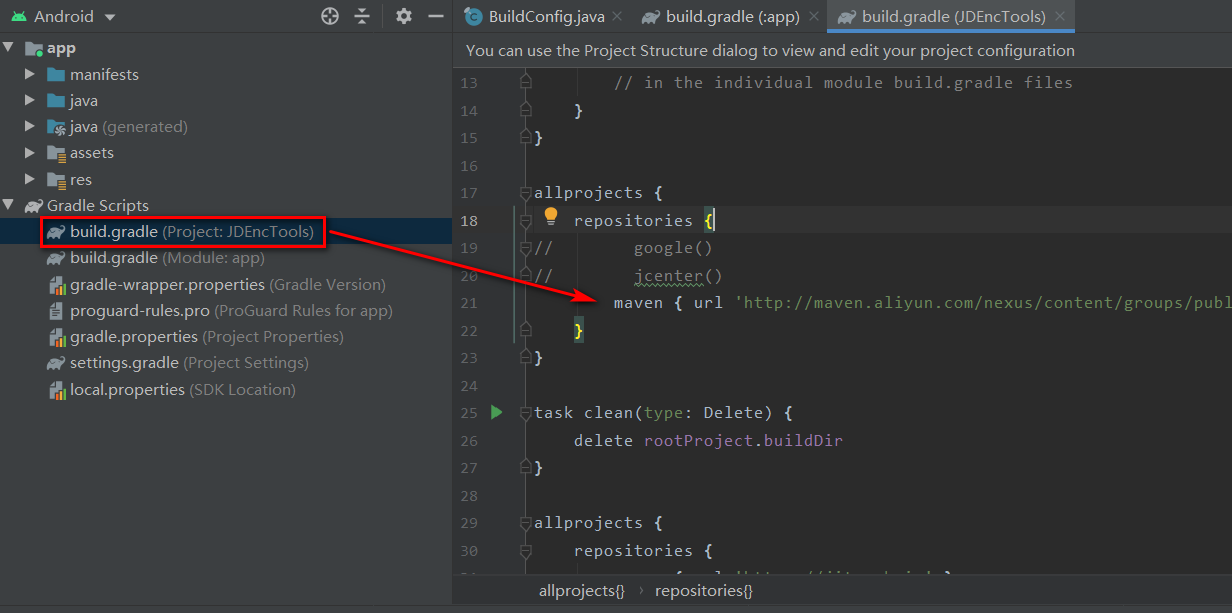Viewport: 1232px width, 613px height.
Task: Click the Collapse All icon in project panel
Action: 362,16
